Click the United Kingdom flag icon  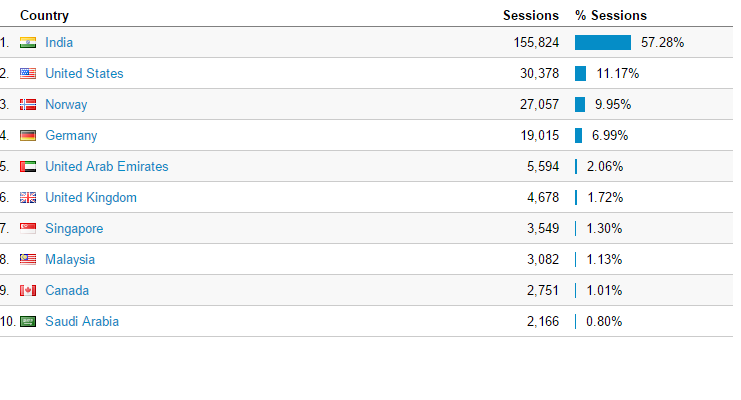point(28,198)
